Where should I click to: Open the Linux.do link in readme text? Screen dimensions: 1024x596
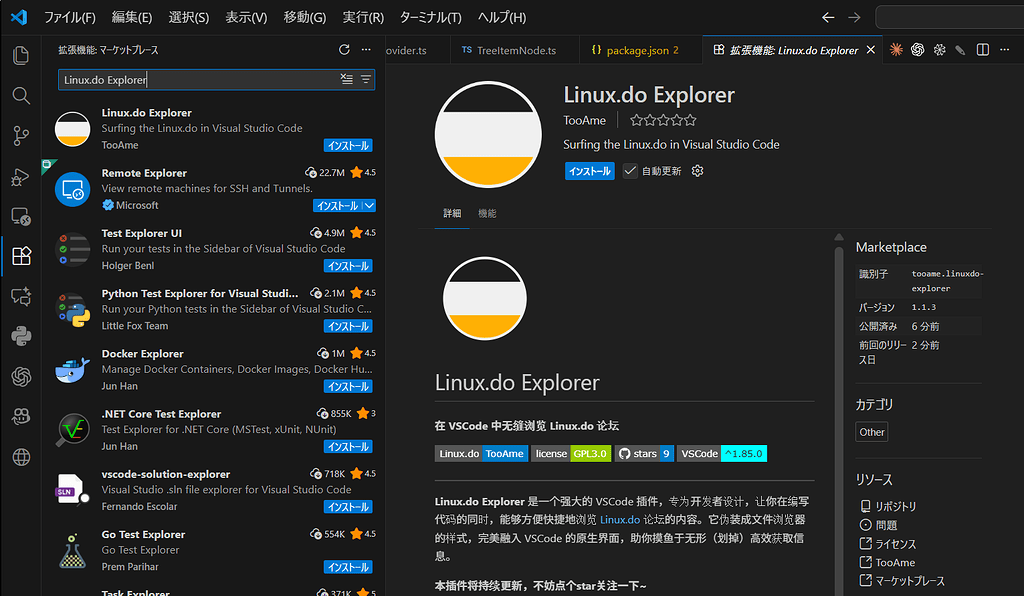620,520
